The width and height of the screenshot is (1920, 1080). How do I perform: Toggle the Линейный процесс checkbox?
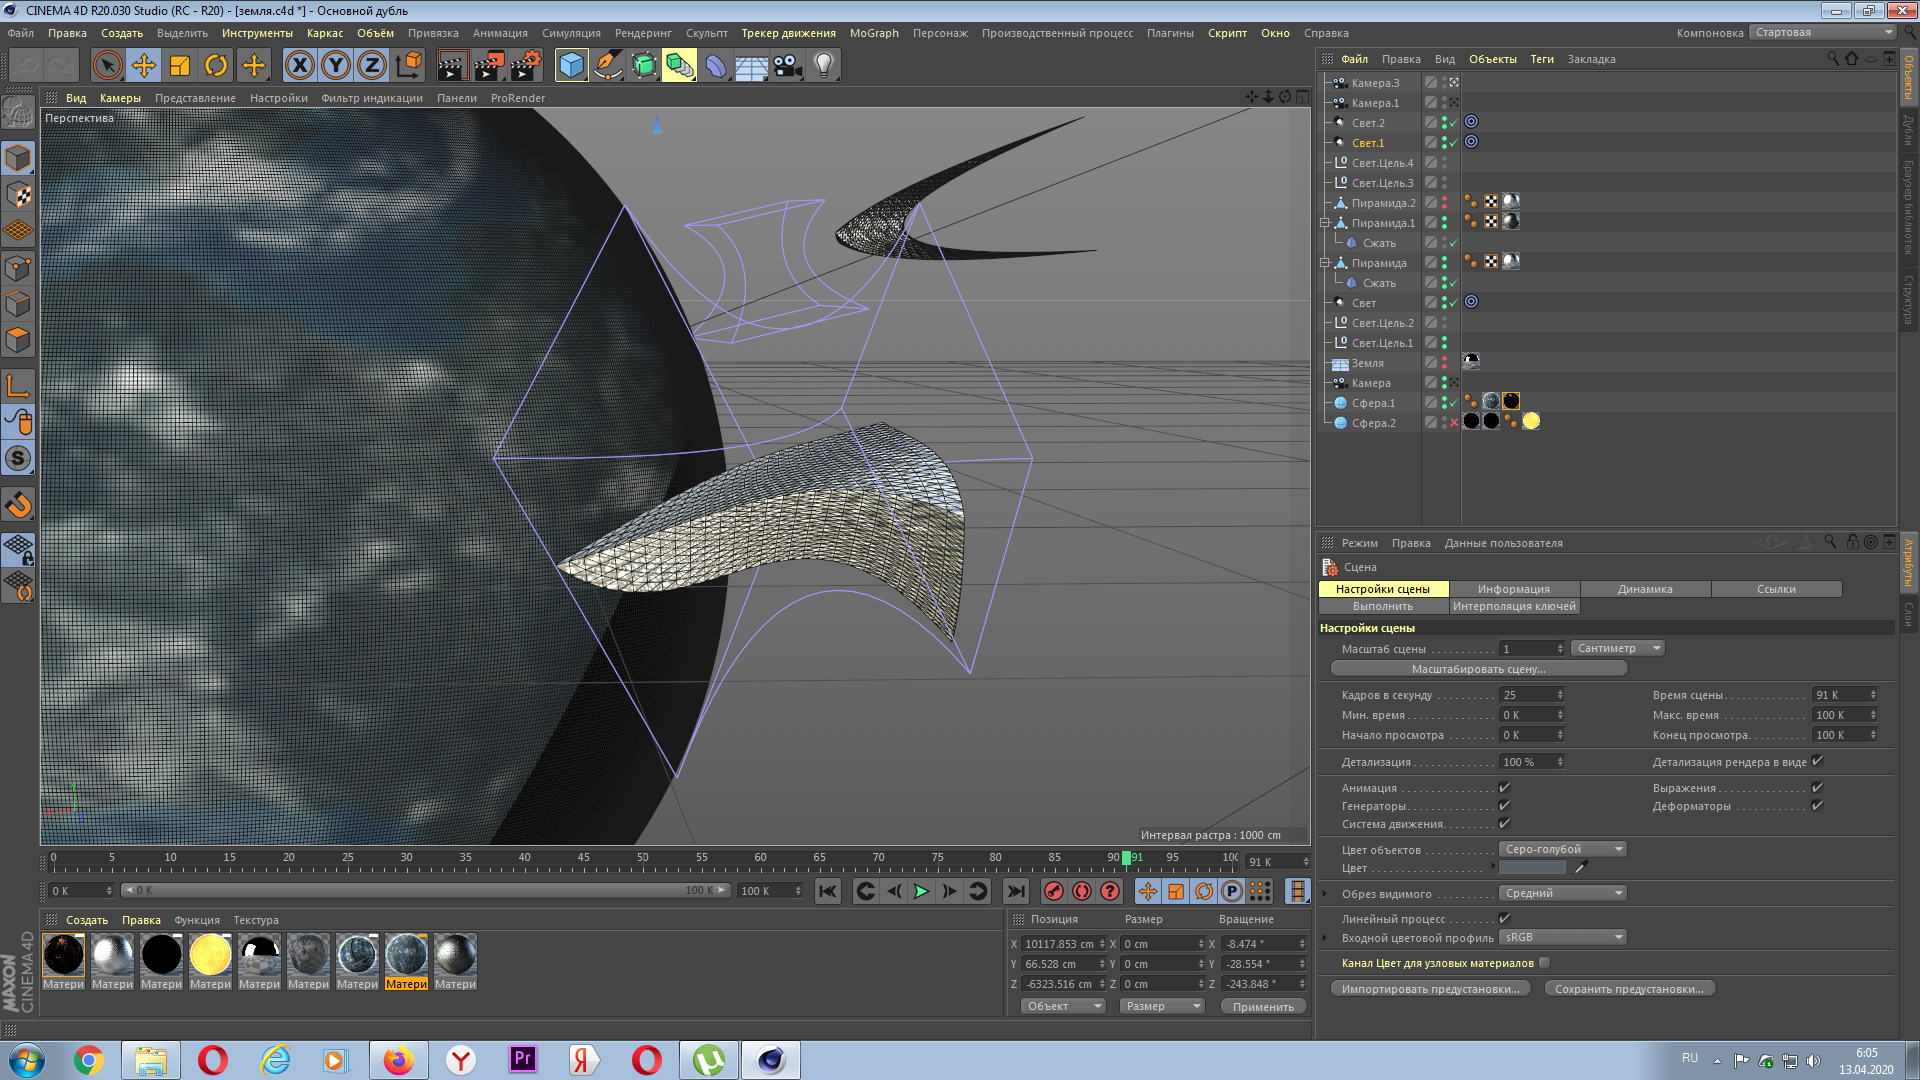(1504, 919)
